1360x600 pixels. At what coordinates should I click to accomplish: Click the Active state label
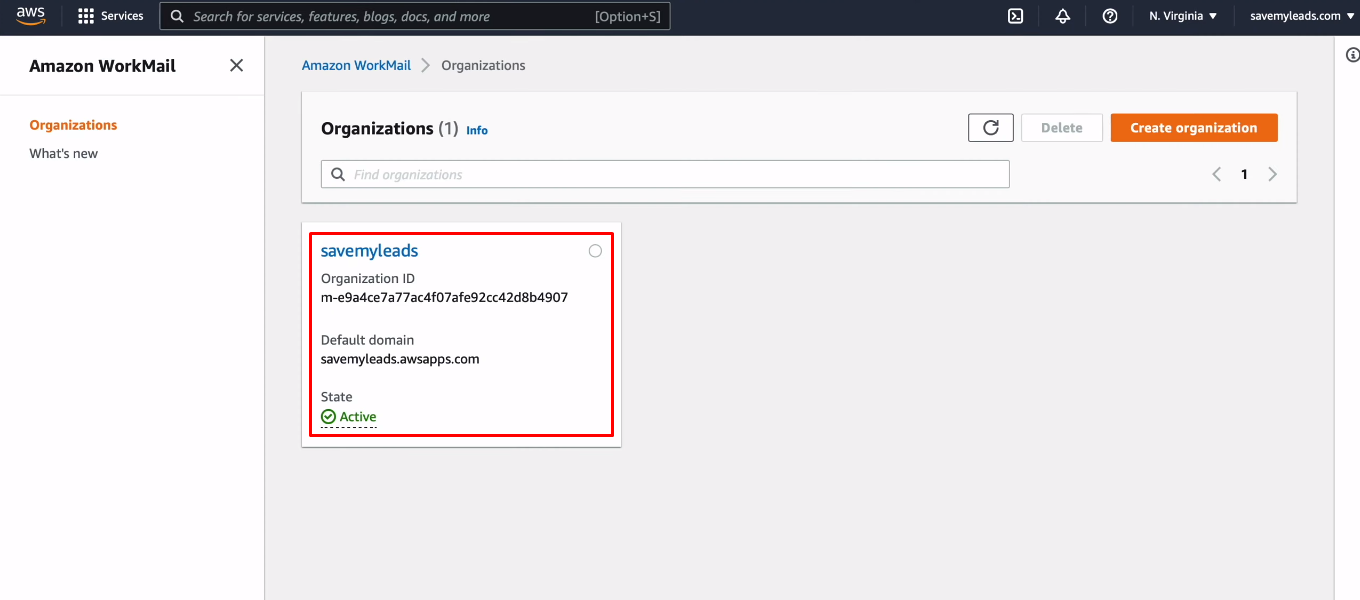[x=358, y=417]
